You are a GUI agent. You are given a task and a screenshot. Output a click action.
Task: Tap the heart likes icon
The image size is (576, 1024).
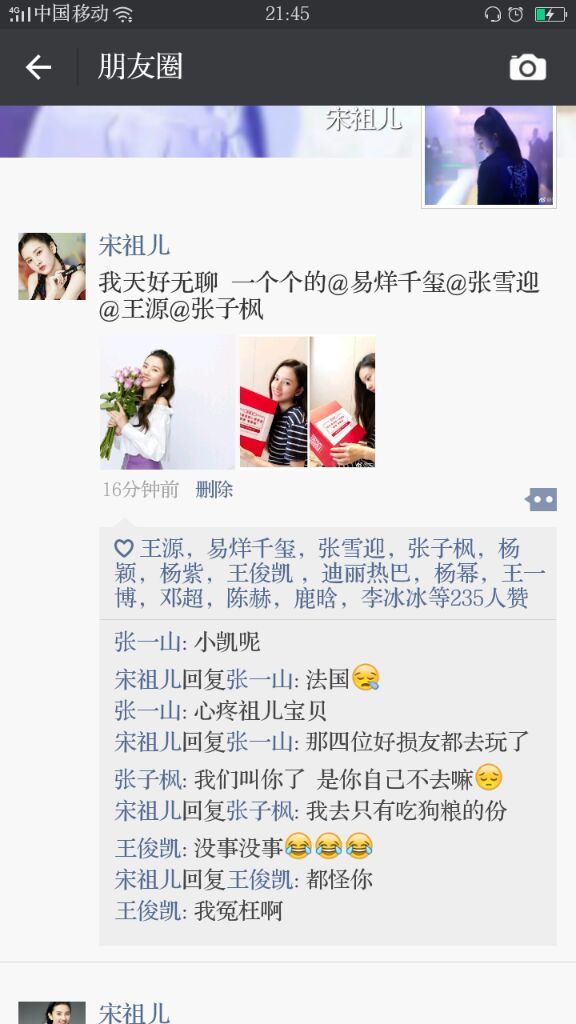(x=123, y=549)
